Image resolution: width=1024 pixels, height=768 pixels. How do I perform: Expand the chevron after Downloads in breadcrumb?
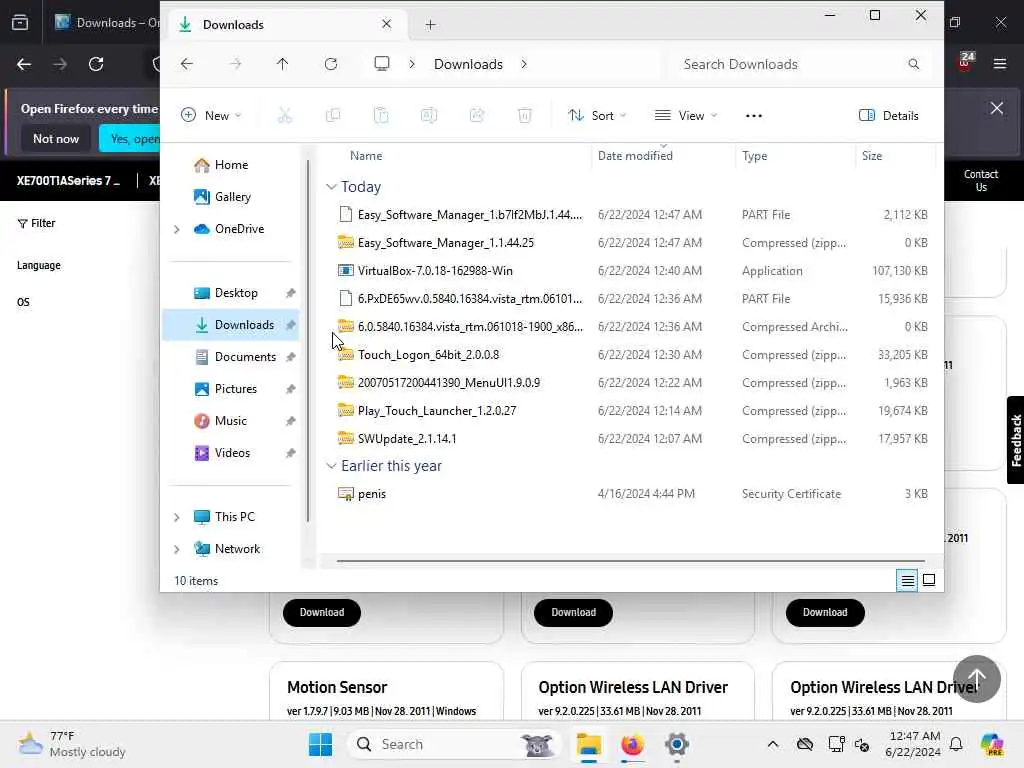tap(524, 64)
